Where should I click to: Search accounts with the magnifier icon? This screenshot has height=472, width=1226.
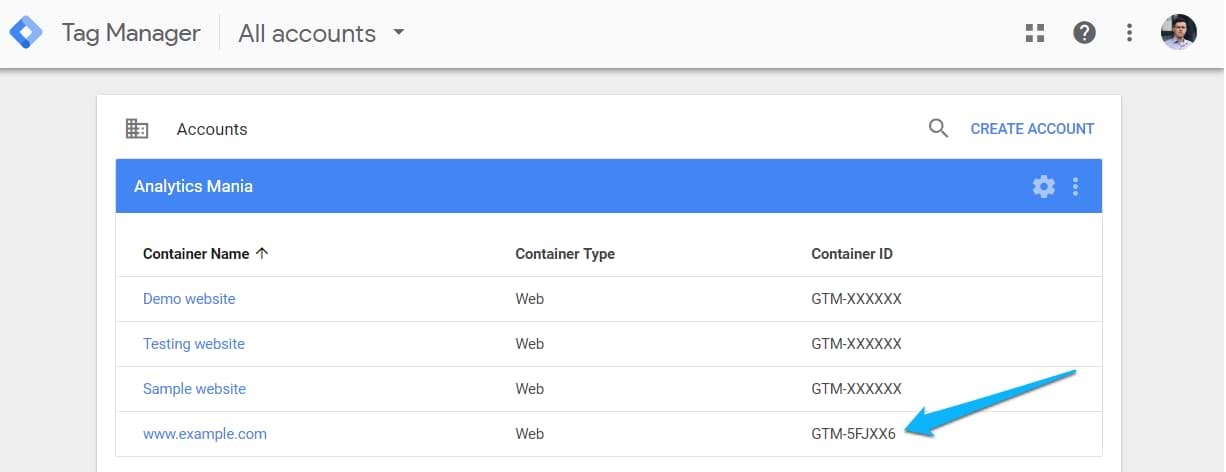(938, 128)
